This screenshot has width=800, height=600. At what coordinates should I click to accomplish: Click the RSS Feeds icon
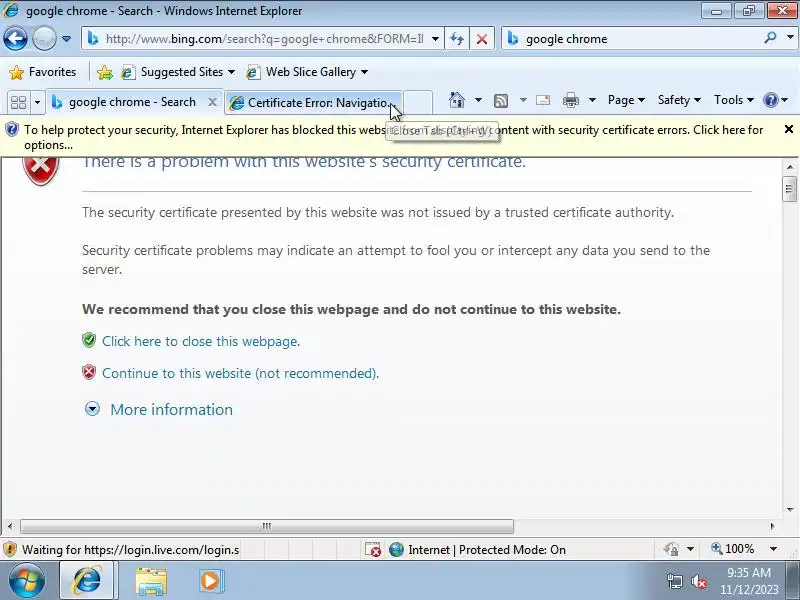tap(501, 101)
